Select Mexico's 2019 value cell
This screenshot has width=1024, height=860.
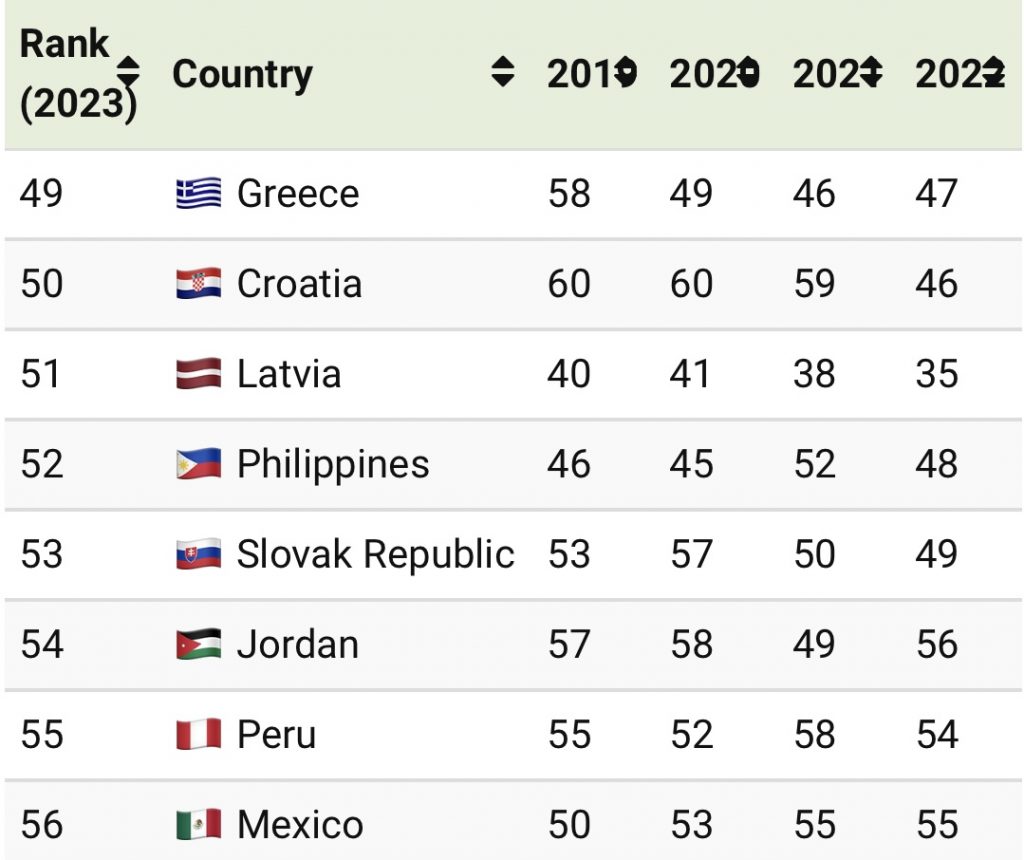pyautogui.click(x=568, y=825)
